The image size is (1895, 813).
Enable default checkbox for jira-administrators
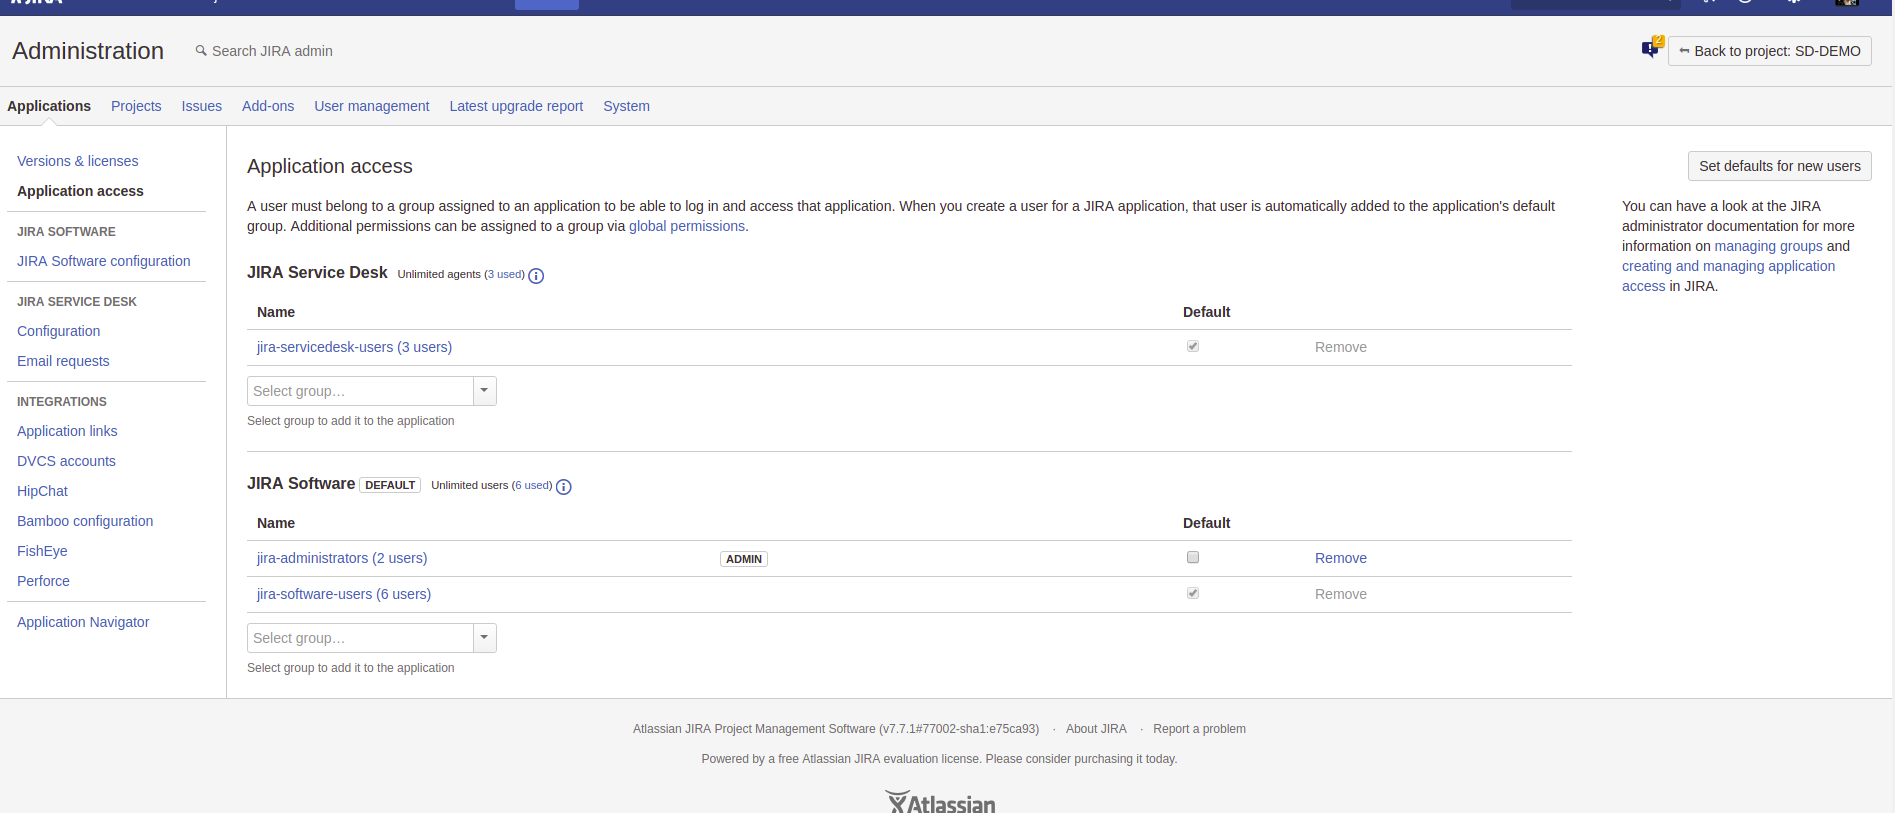(x=1192, y=557)
